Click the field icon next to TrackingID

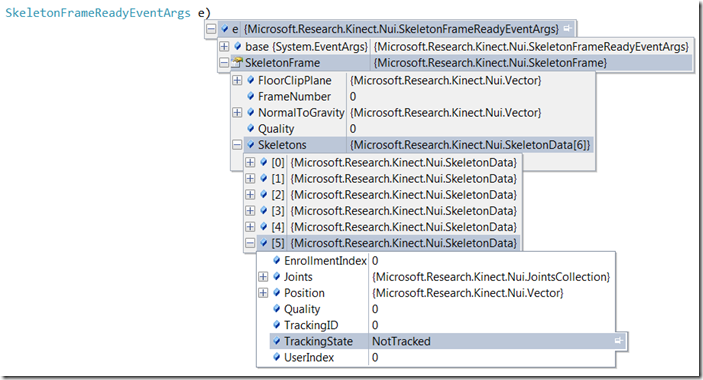277,325
